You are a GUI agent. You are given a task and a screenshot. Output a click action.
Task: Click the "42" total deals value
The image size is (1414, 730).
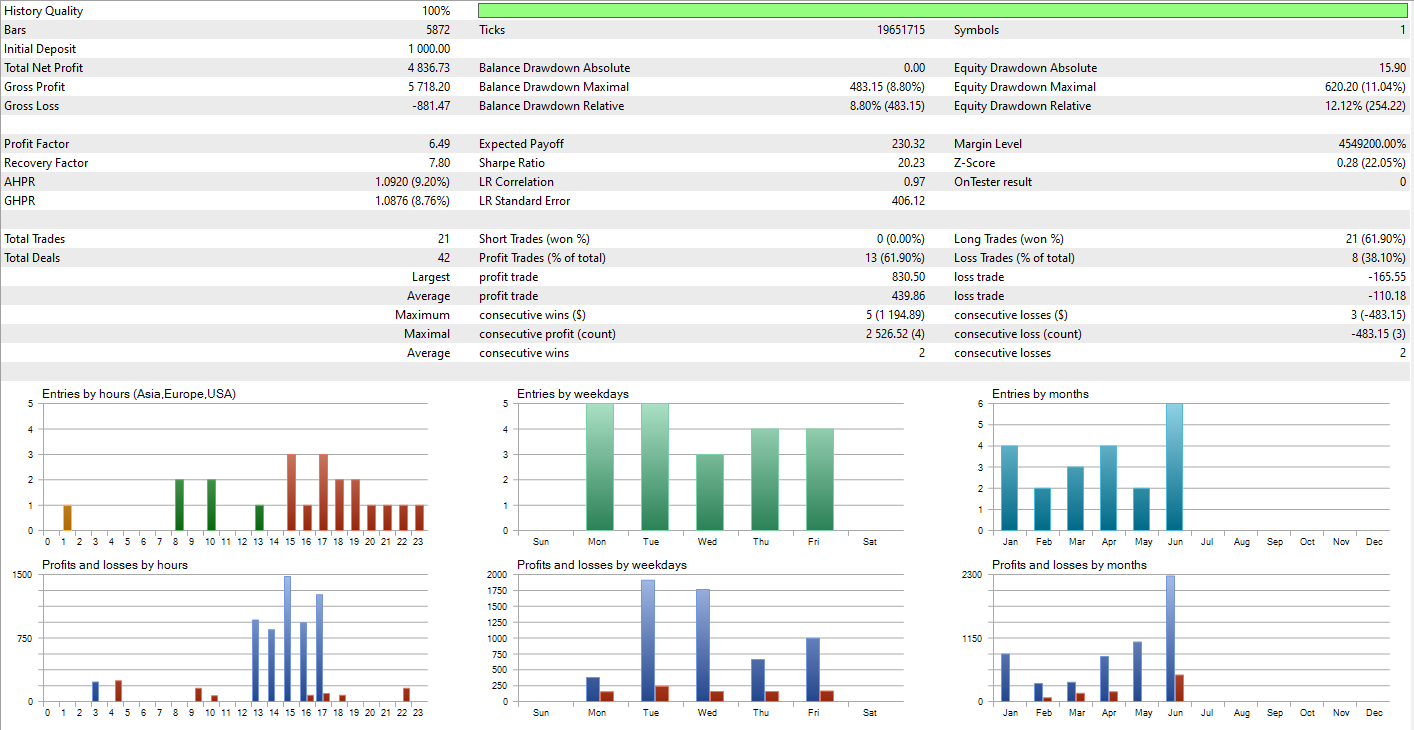(443, 258)
